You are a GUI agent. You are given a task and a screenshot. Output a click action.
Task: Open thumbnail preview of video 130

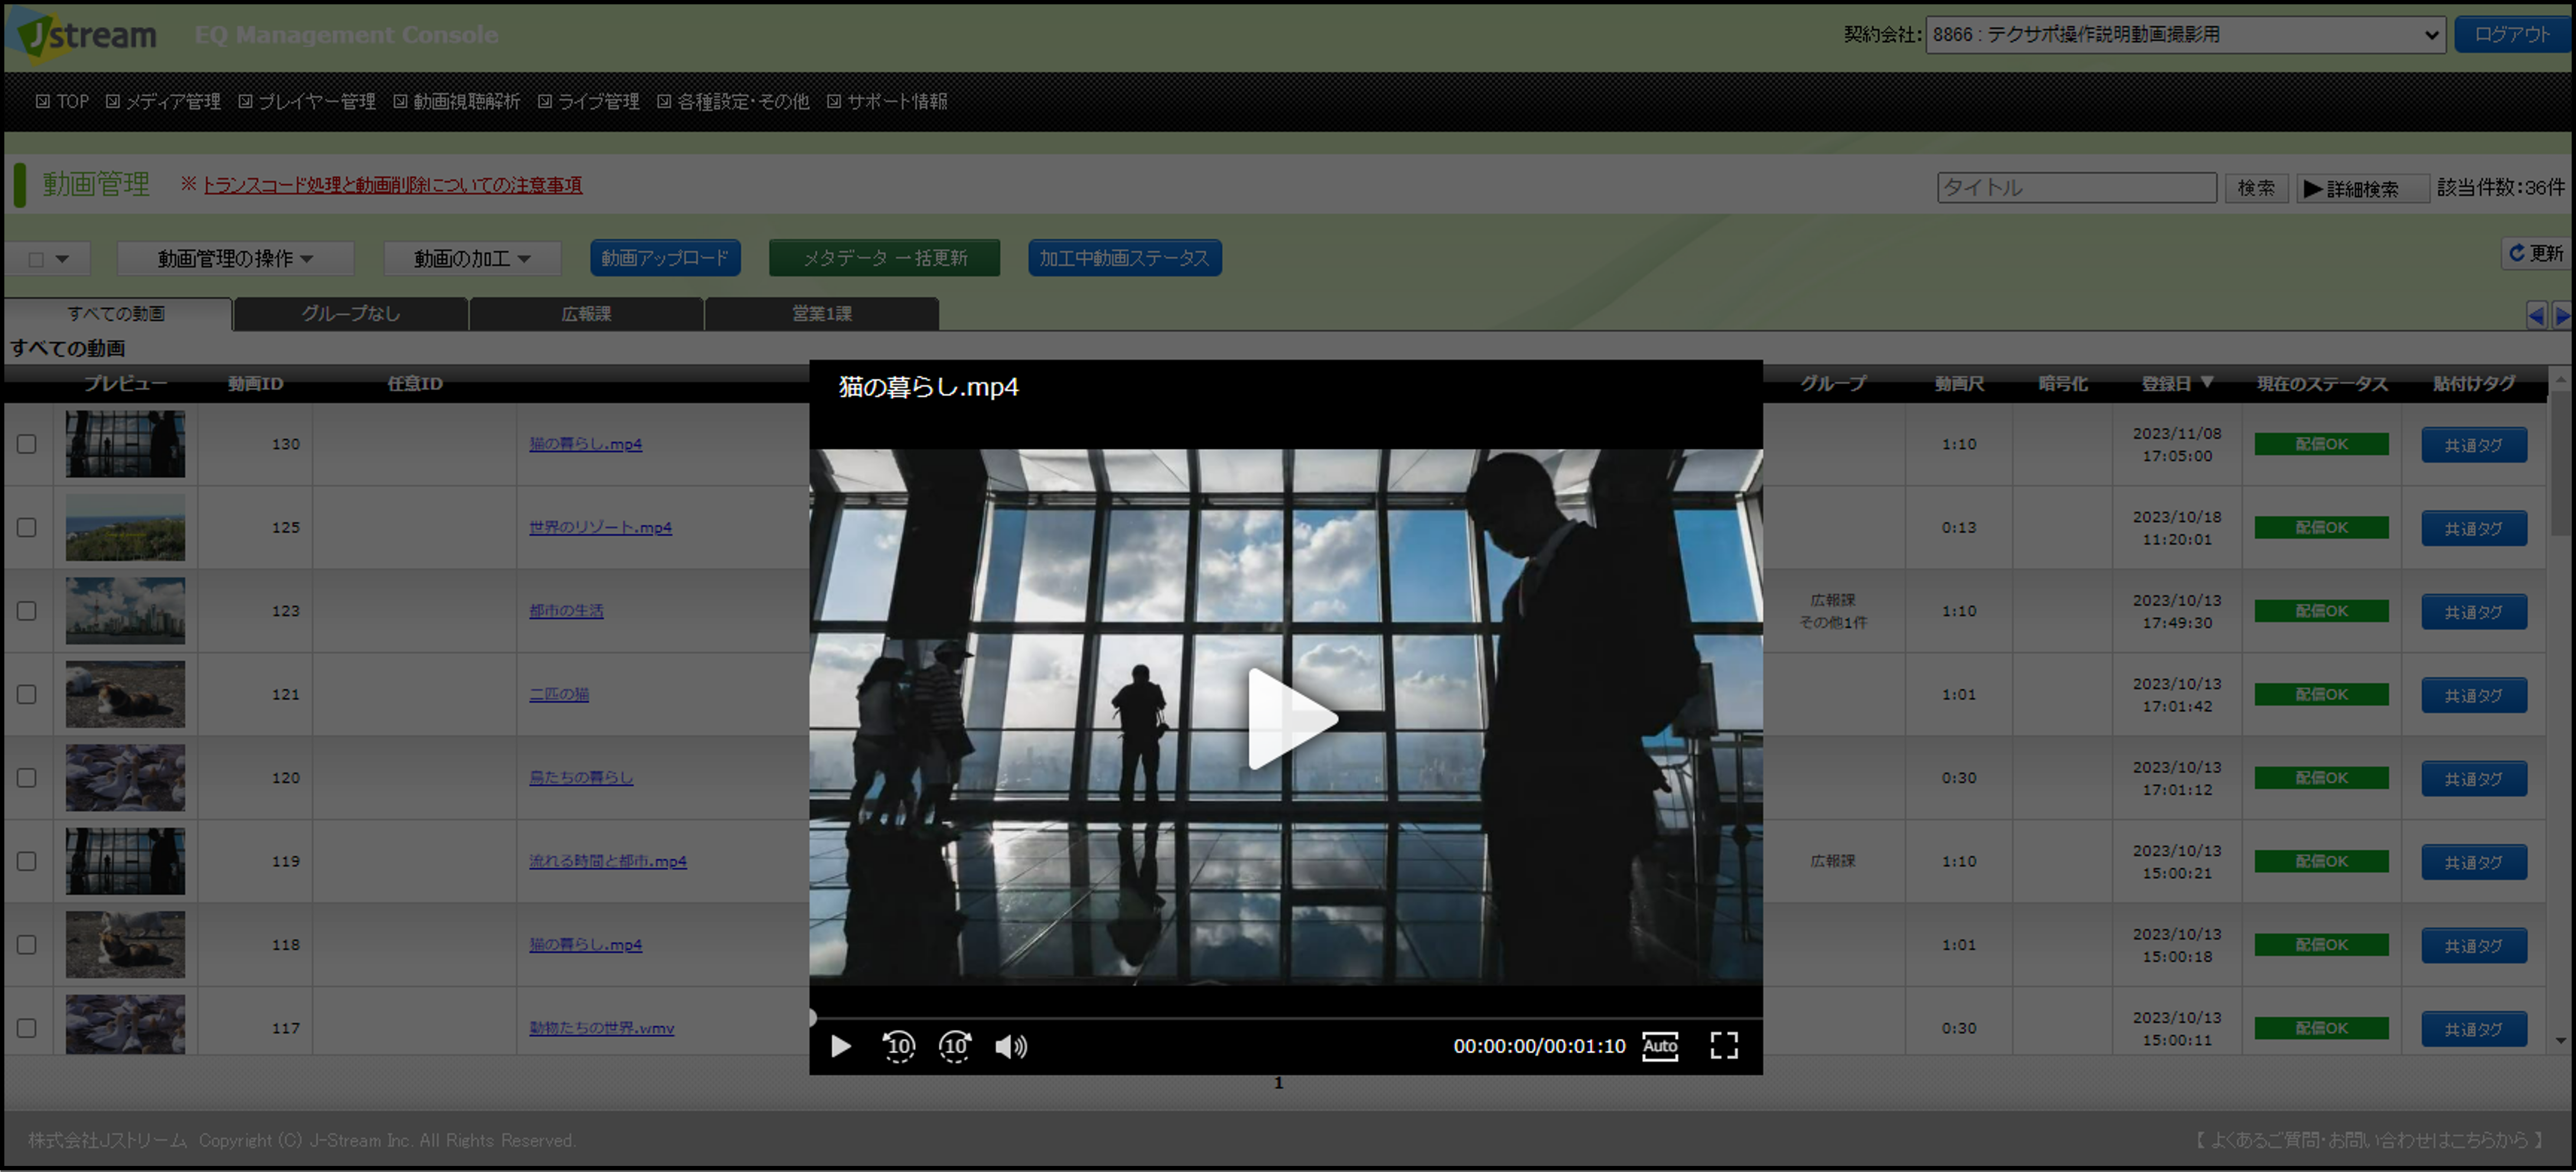pos(125,444)
